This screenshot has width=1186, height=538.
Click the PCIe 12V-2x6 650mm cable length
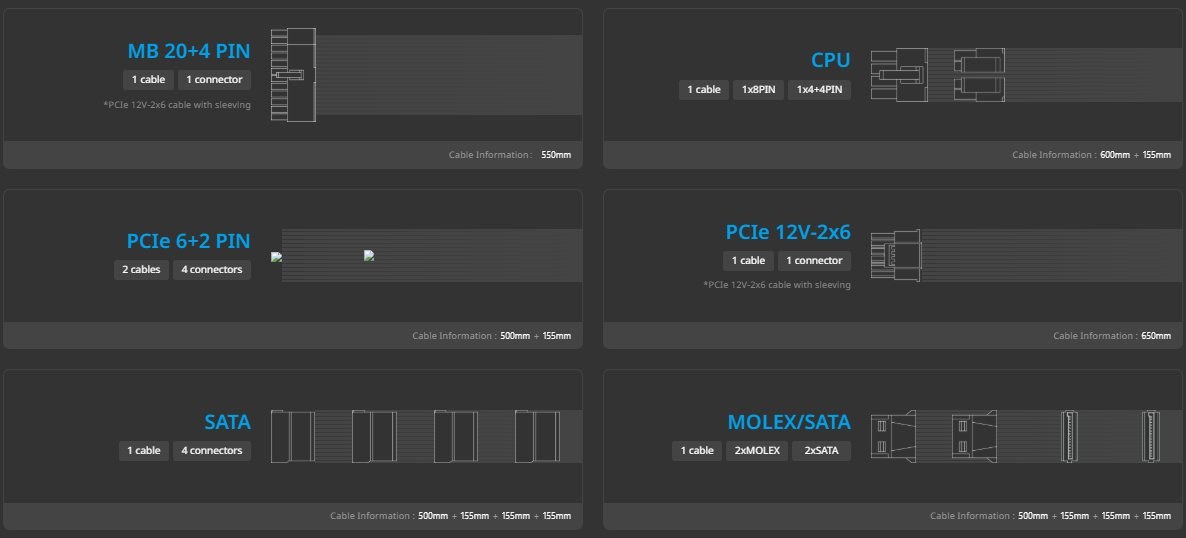click(x=1155, y=336)
